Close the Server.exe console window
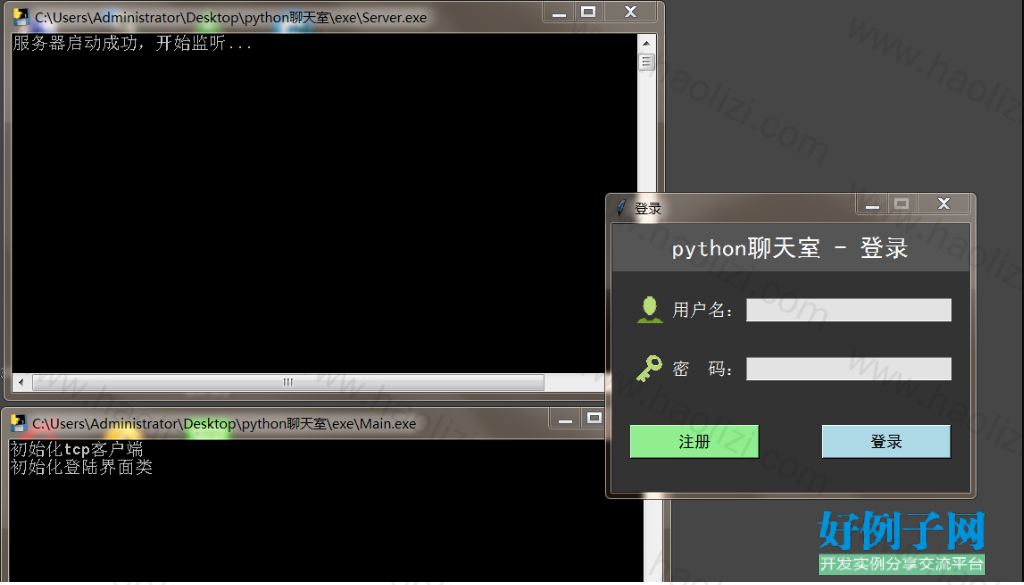 [x=630, y=12]
